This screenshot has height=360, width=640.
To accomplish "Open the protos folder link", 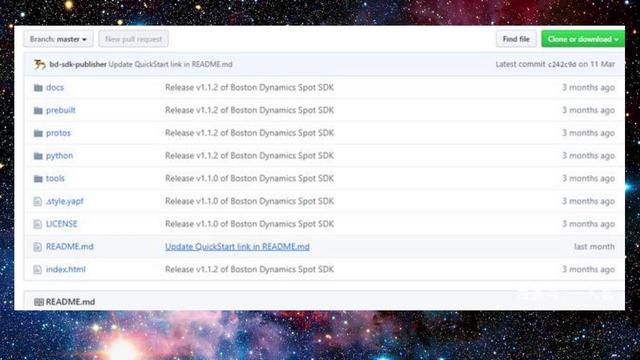I will click(58, 133).
